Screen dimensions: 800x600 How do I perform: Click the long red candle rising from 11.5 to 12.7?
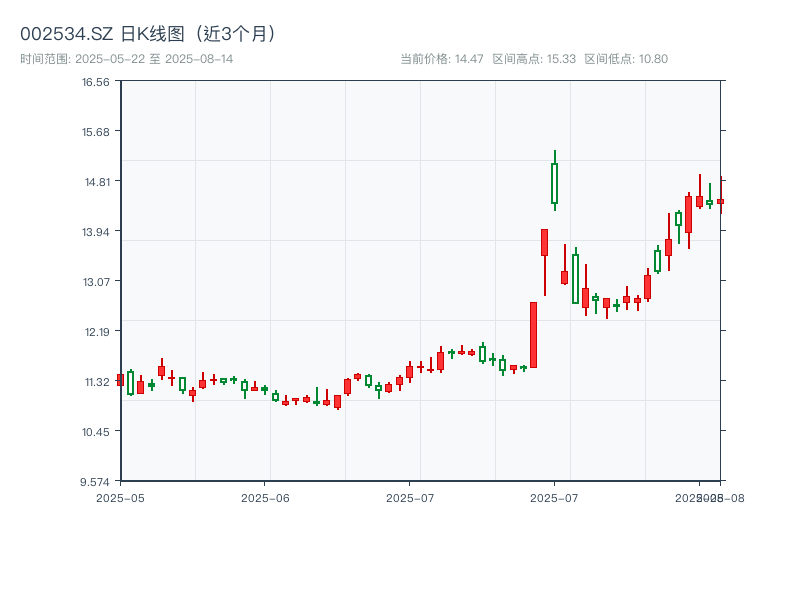(533, 335)
